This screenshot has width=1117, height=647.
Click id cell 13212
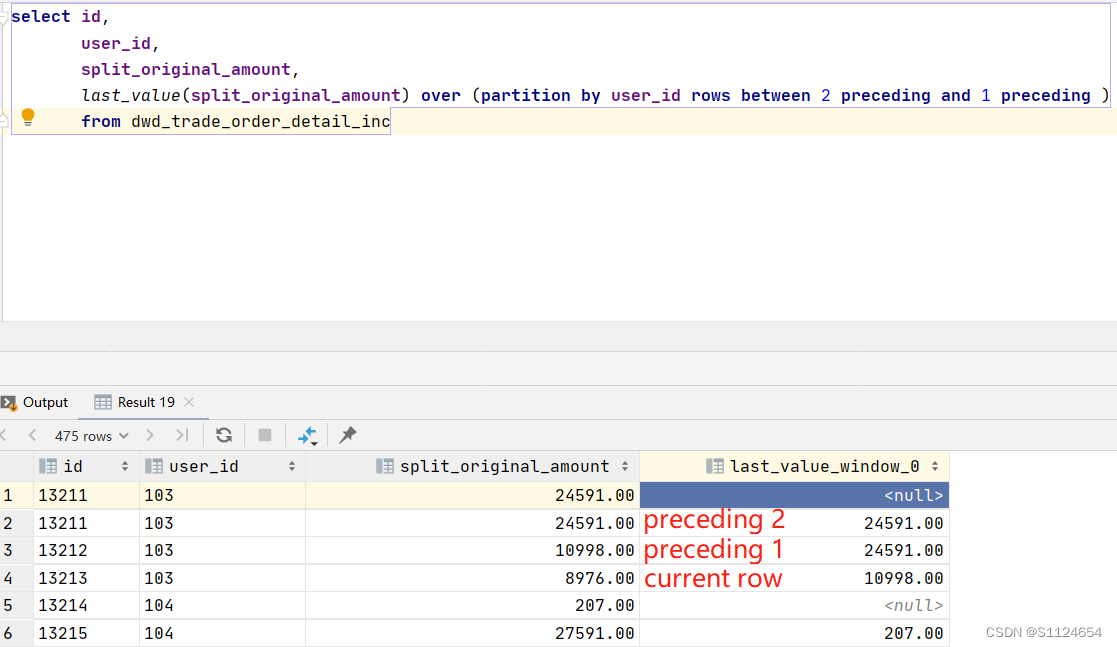(x=86, y=550)
